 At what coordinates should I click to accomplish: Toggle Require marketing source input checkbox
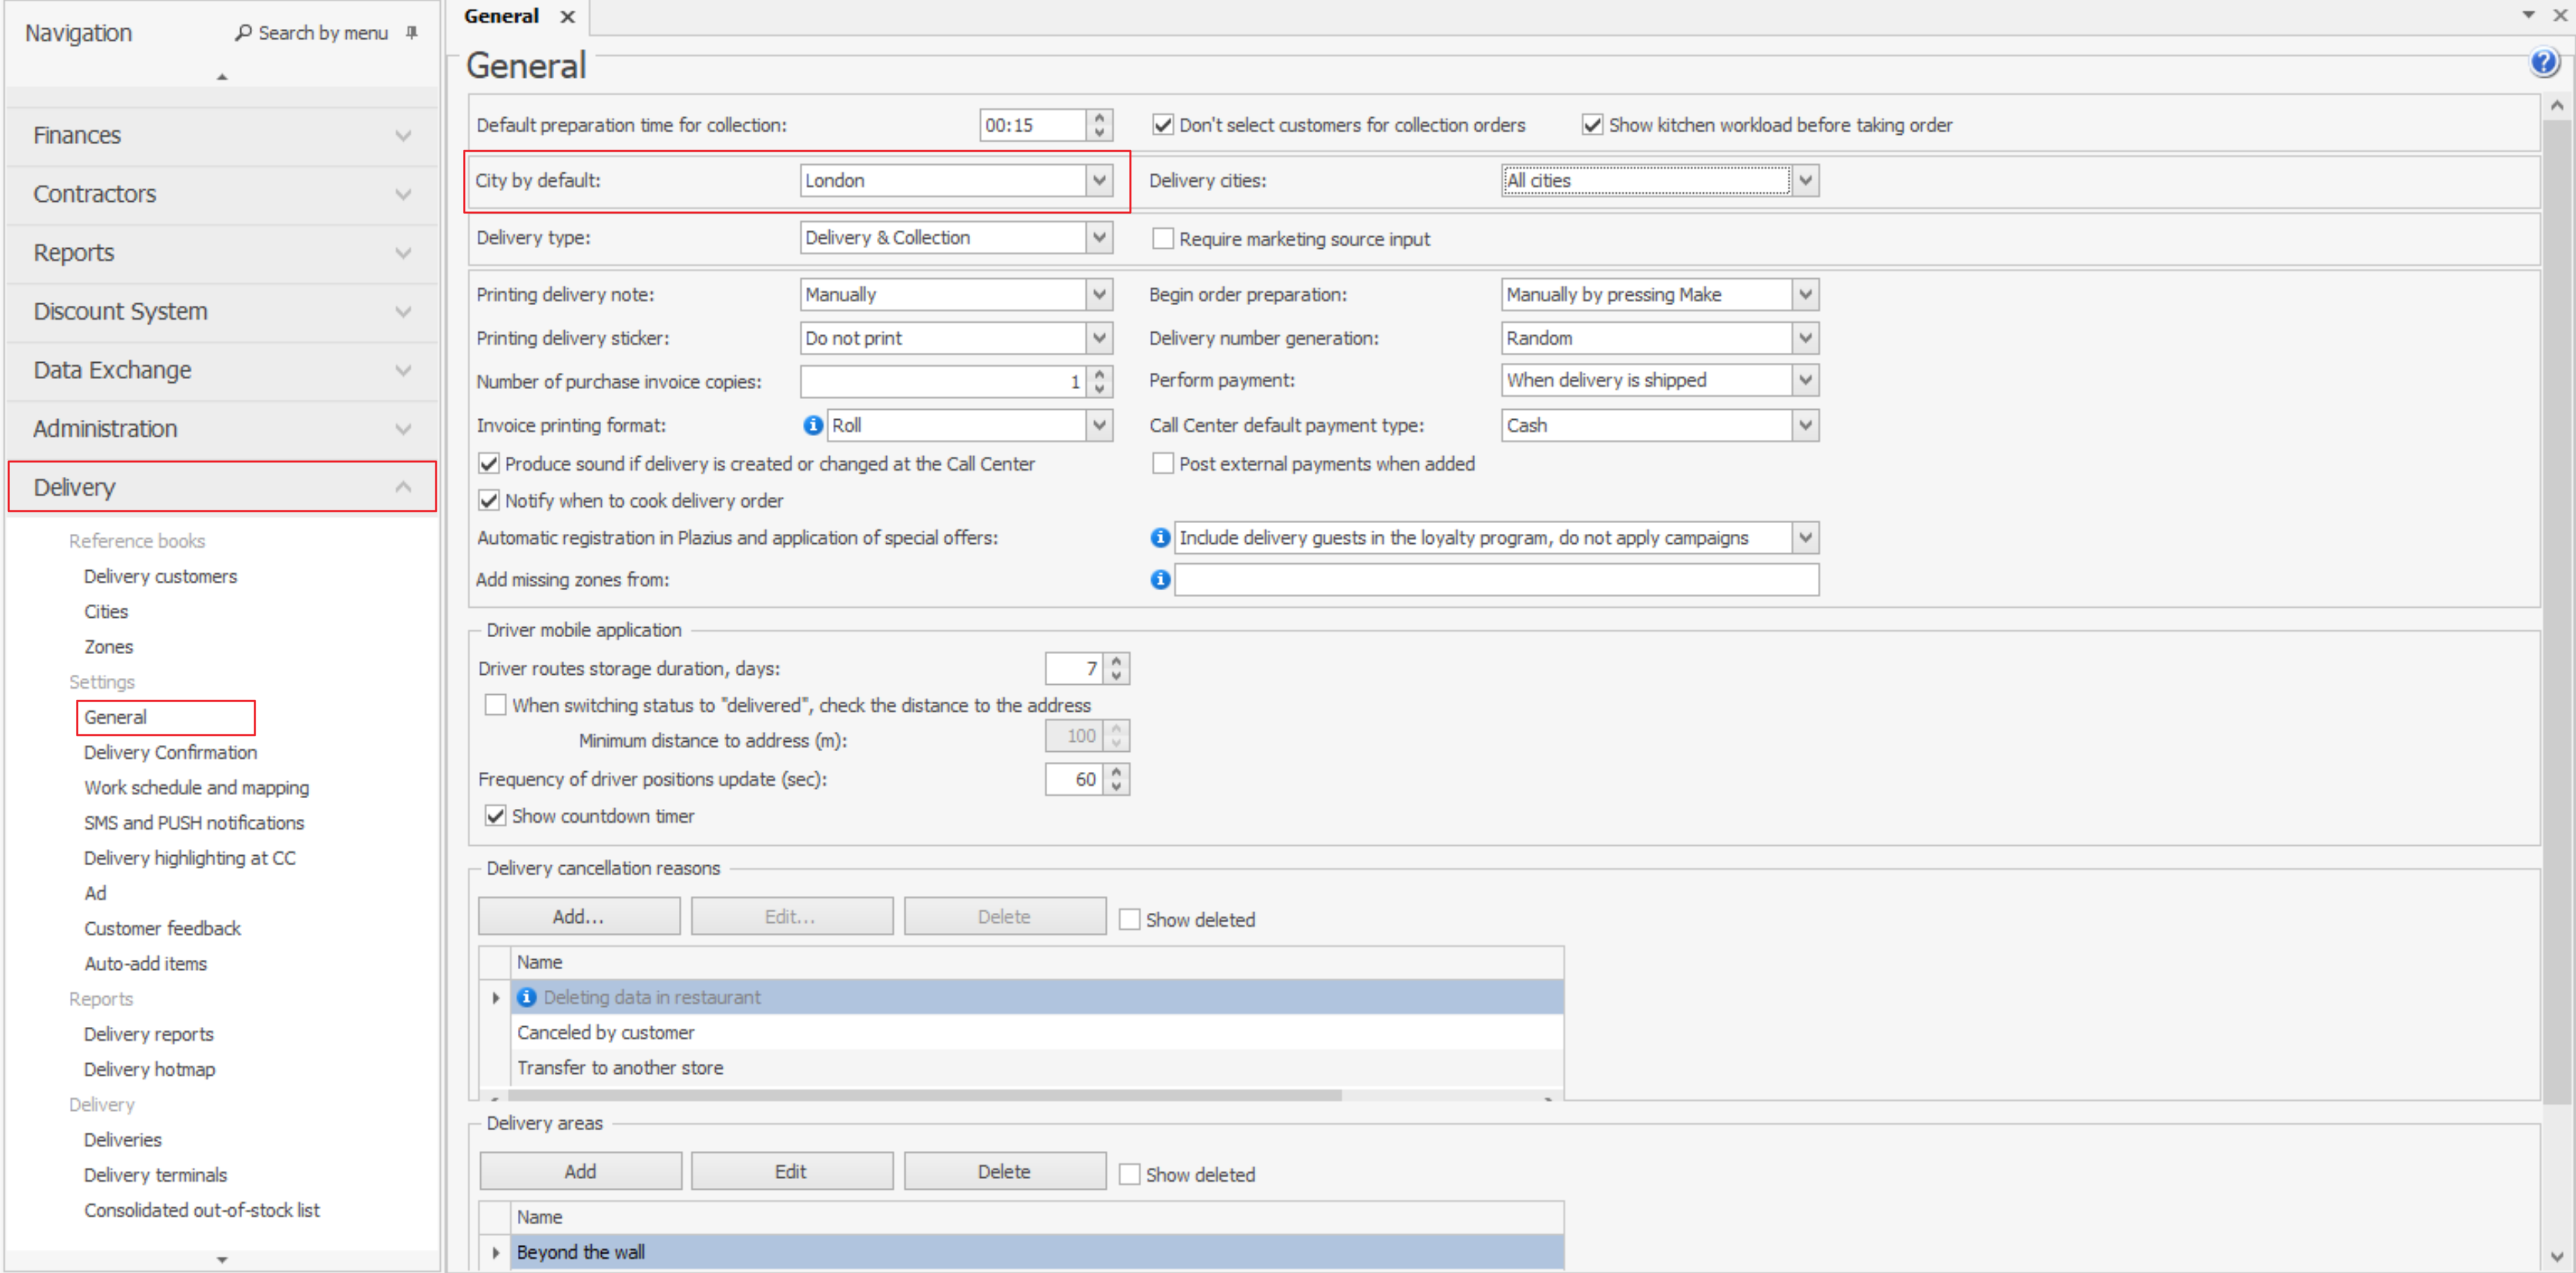pyautogui.click(x=1162, y=239)
